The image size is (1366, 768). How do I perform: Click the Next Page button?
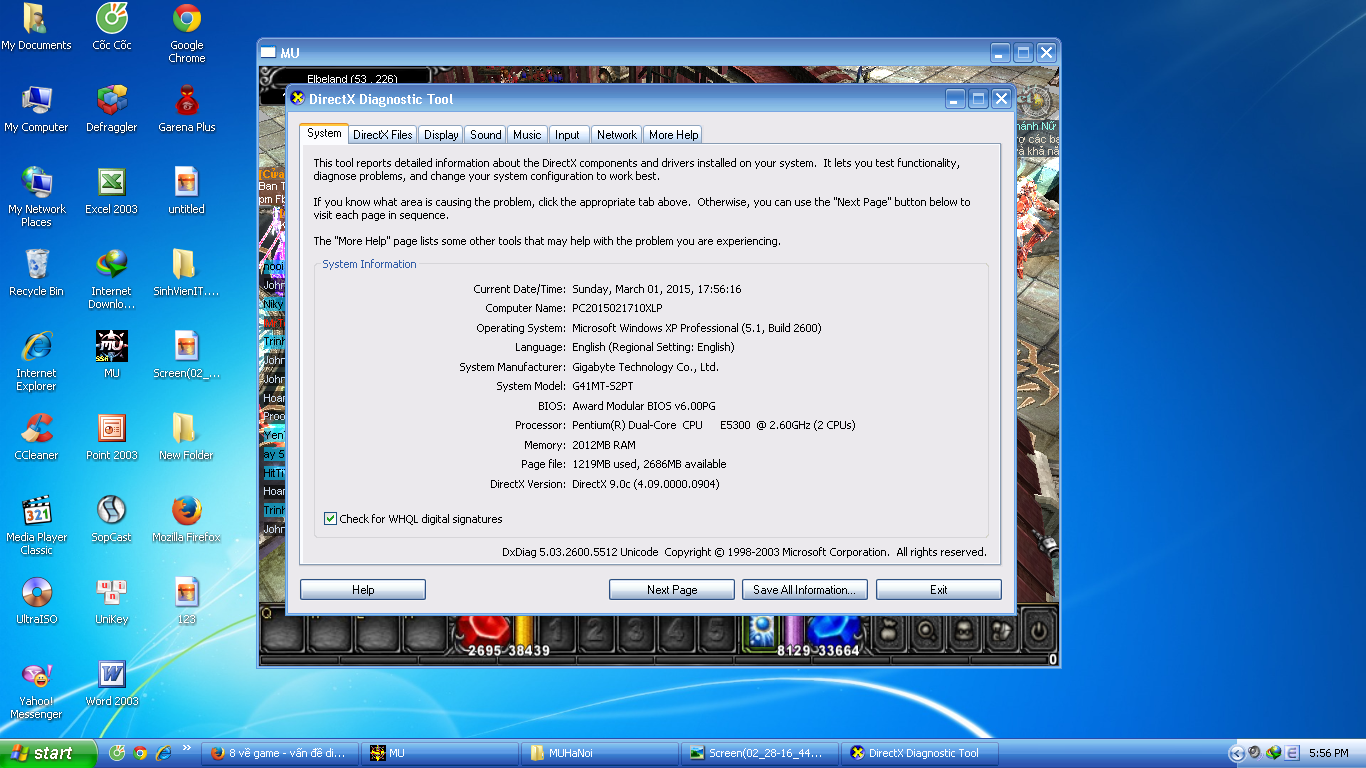coord(672,590)
